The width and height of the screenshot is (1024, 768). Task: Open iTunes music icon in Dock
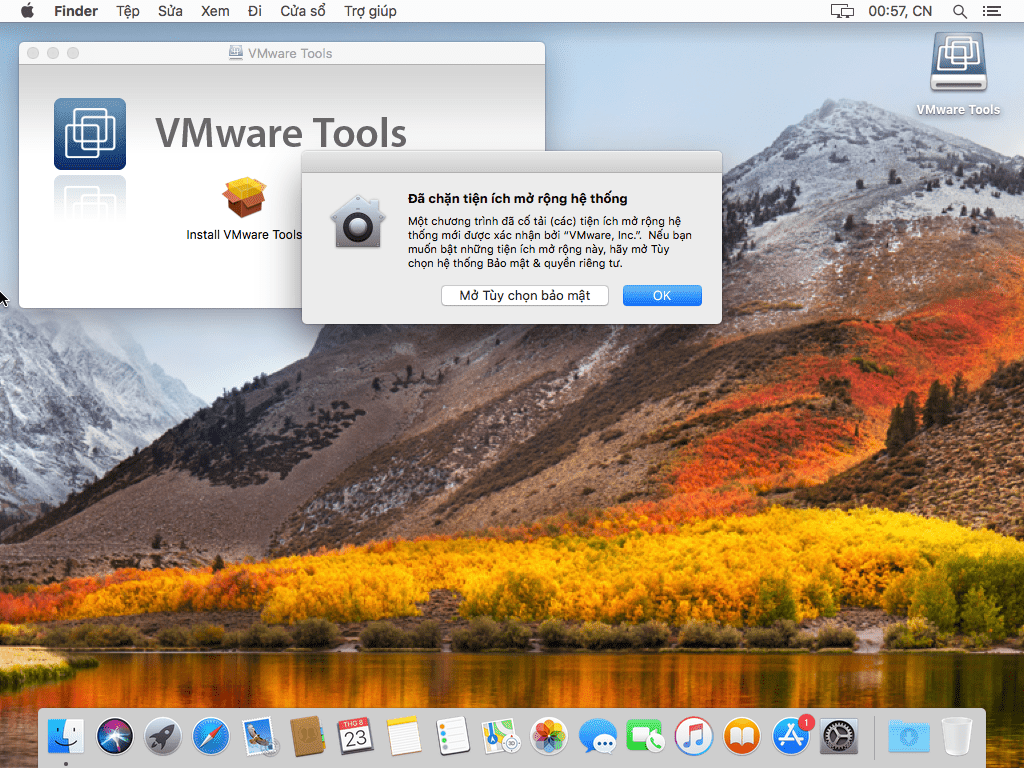(x=694, y=736)
